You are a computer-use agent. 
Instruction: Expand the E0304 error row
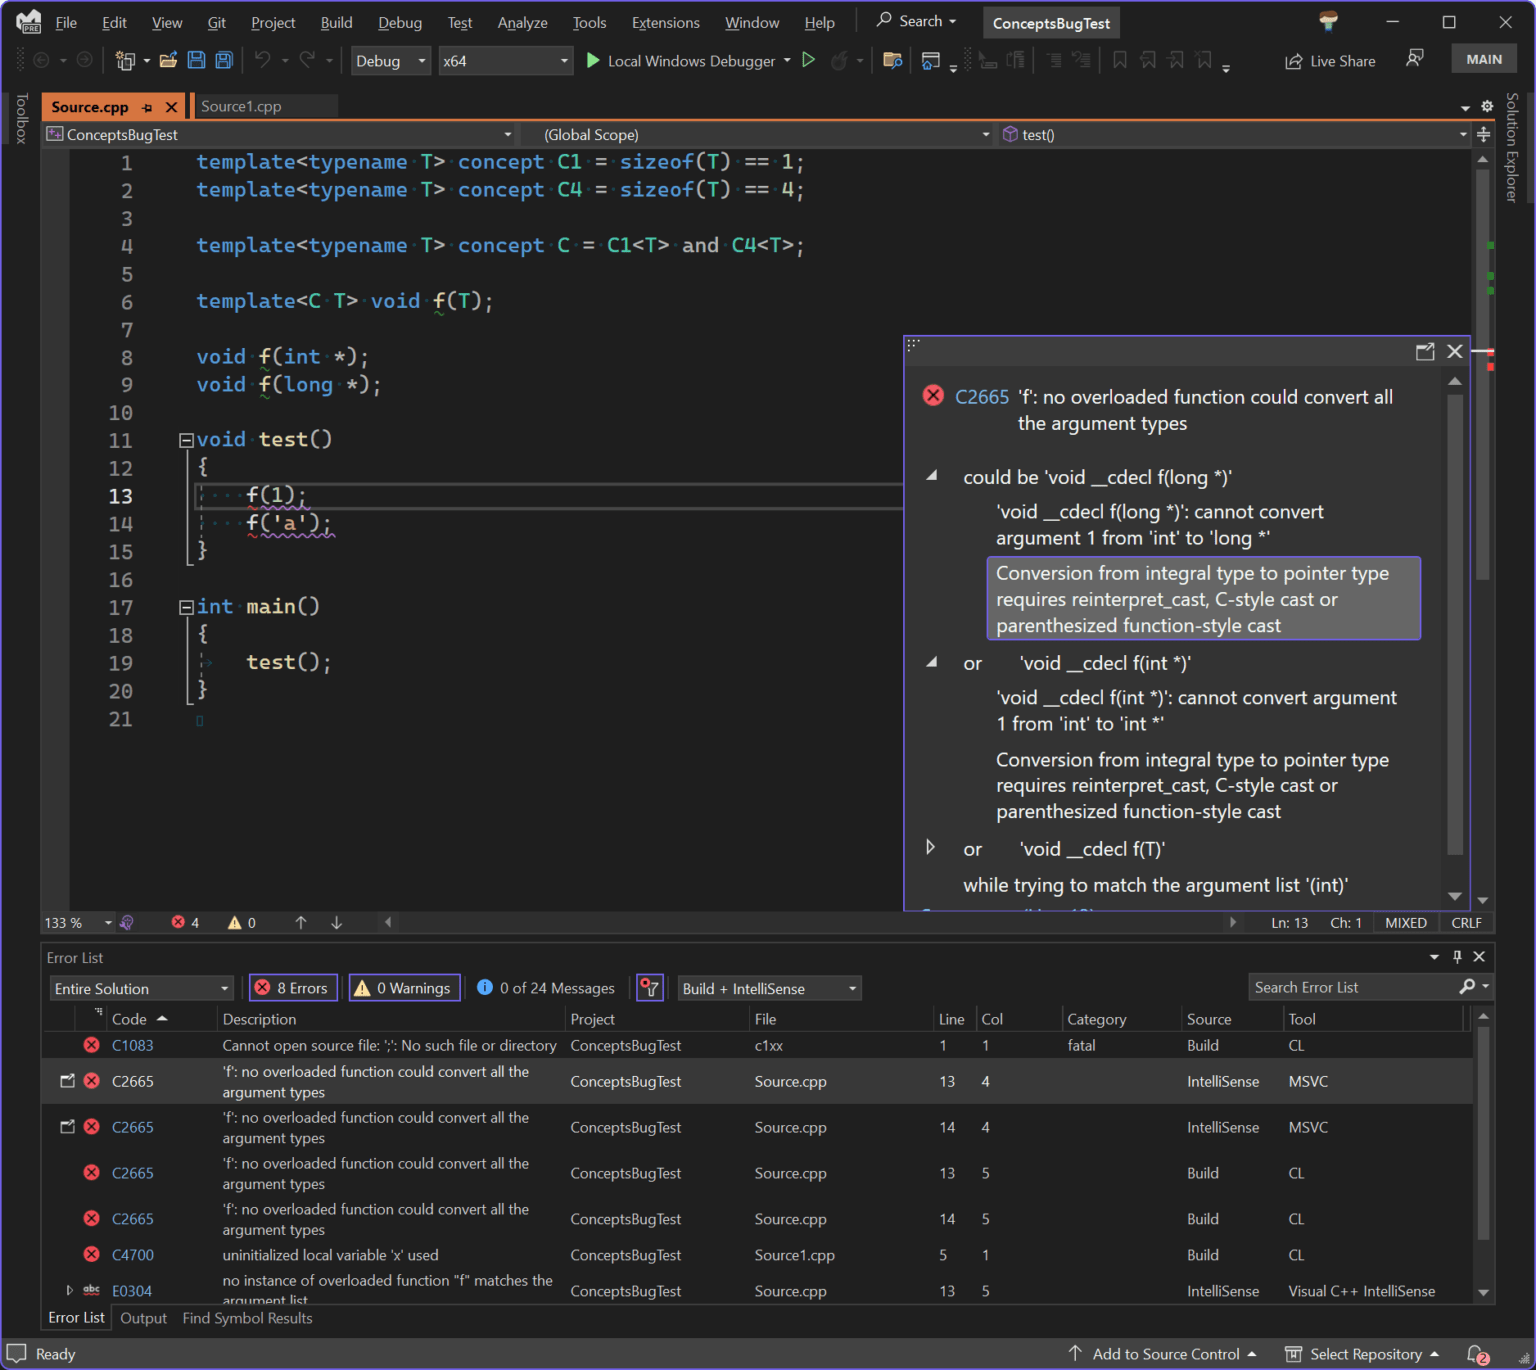69,1290
